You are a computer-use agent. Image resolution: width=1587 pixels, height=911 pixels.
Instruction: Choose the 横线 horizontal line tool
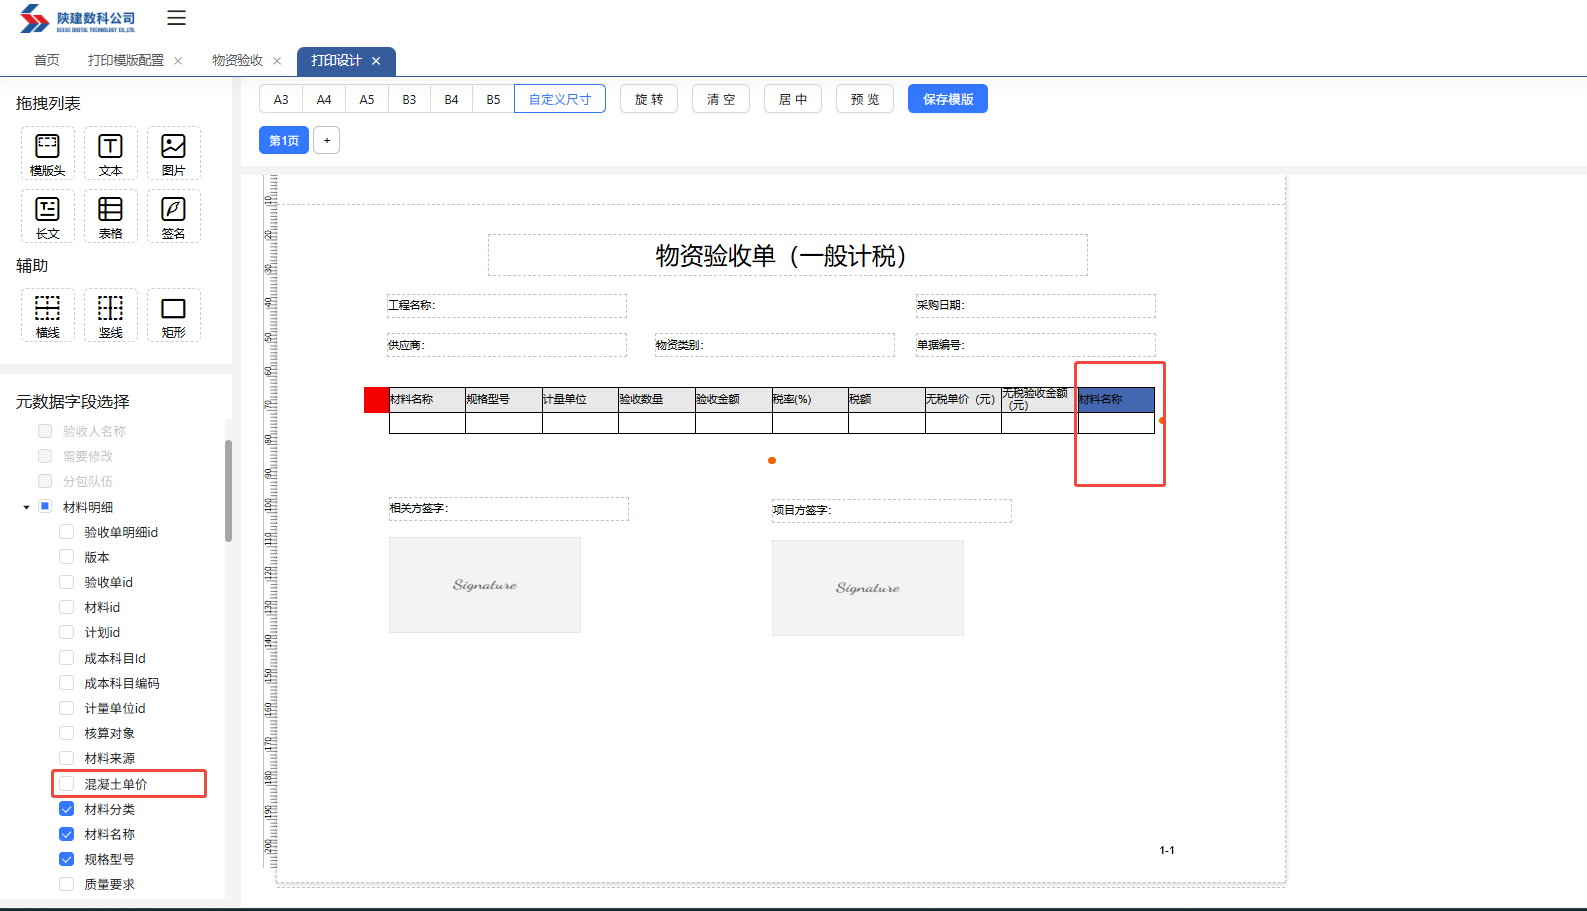[47, 315]
